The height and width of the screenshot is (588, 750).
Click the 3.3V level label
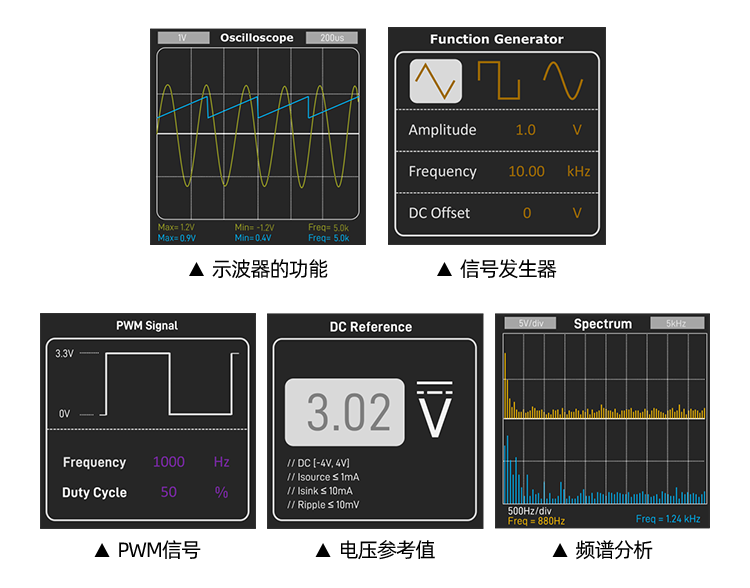[64, 354]
